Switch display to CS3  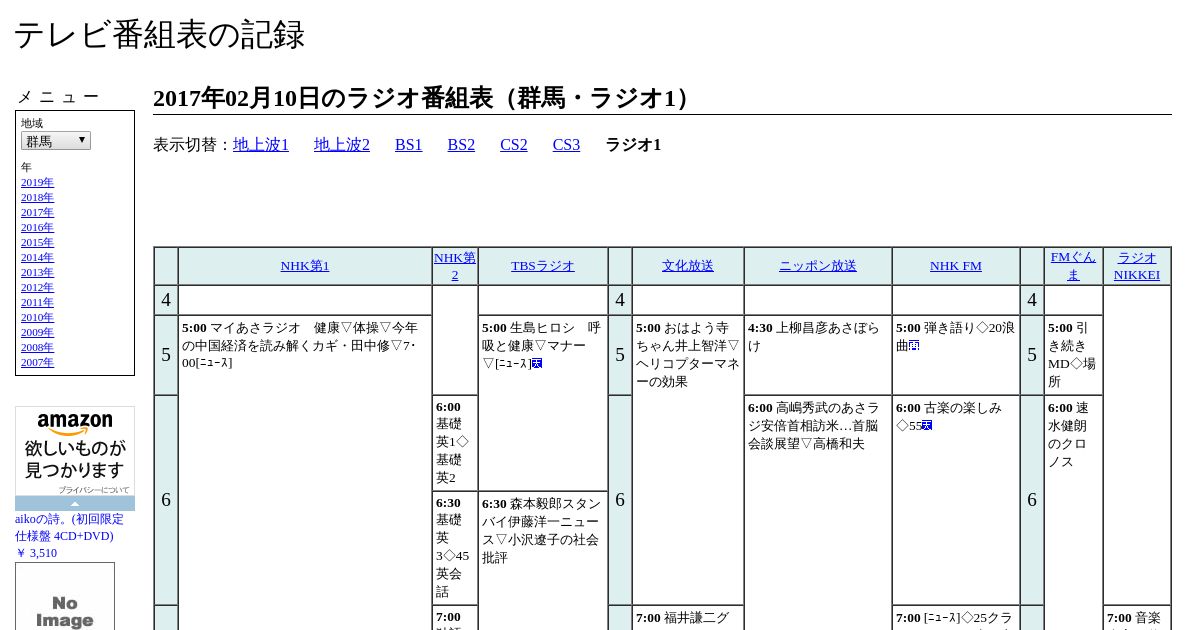(566, 145)
